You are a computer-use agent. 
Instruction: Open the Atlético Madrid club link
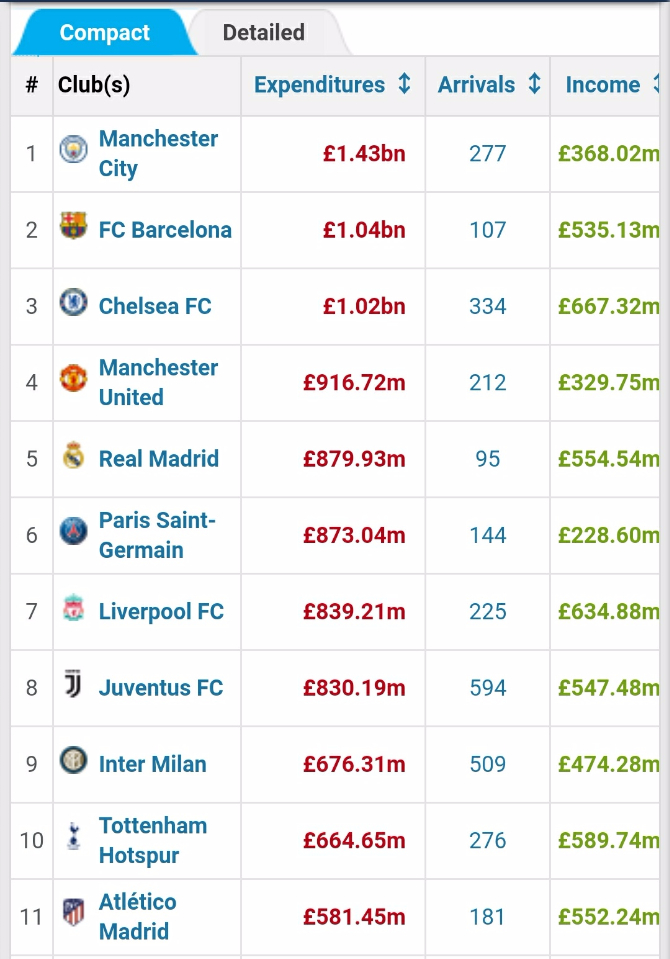(137, 916)
